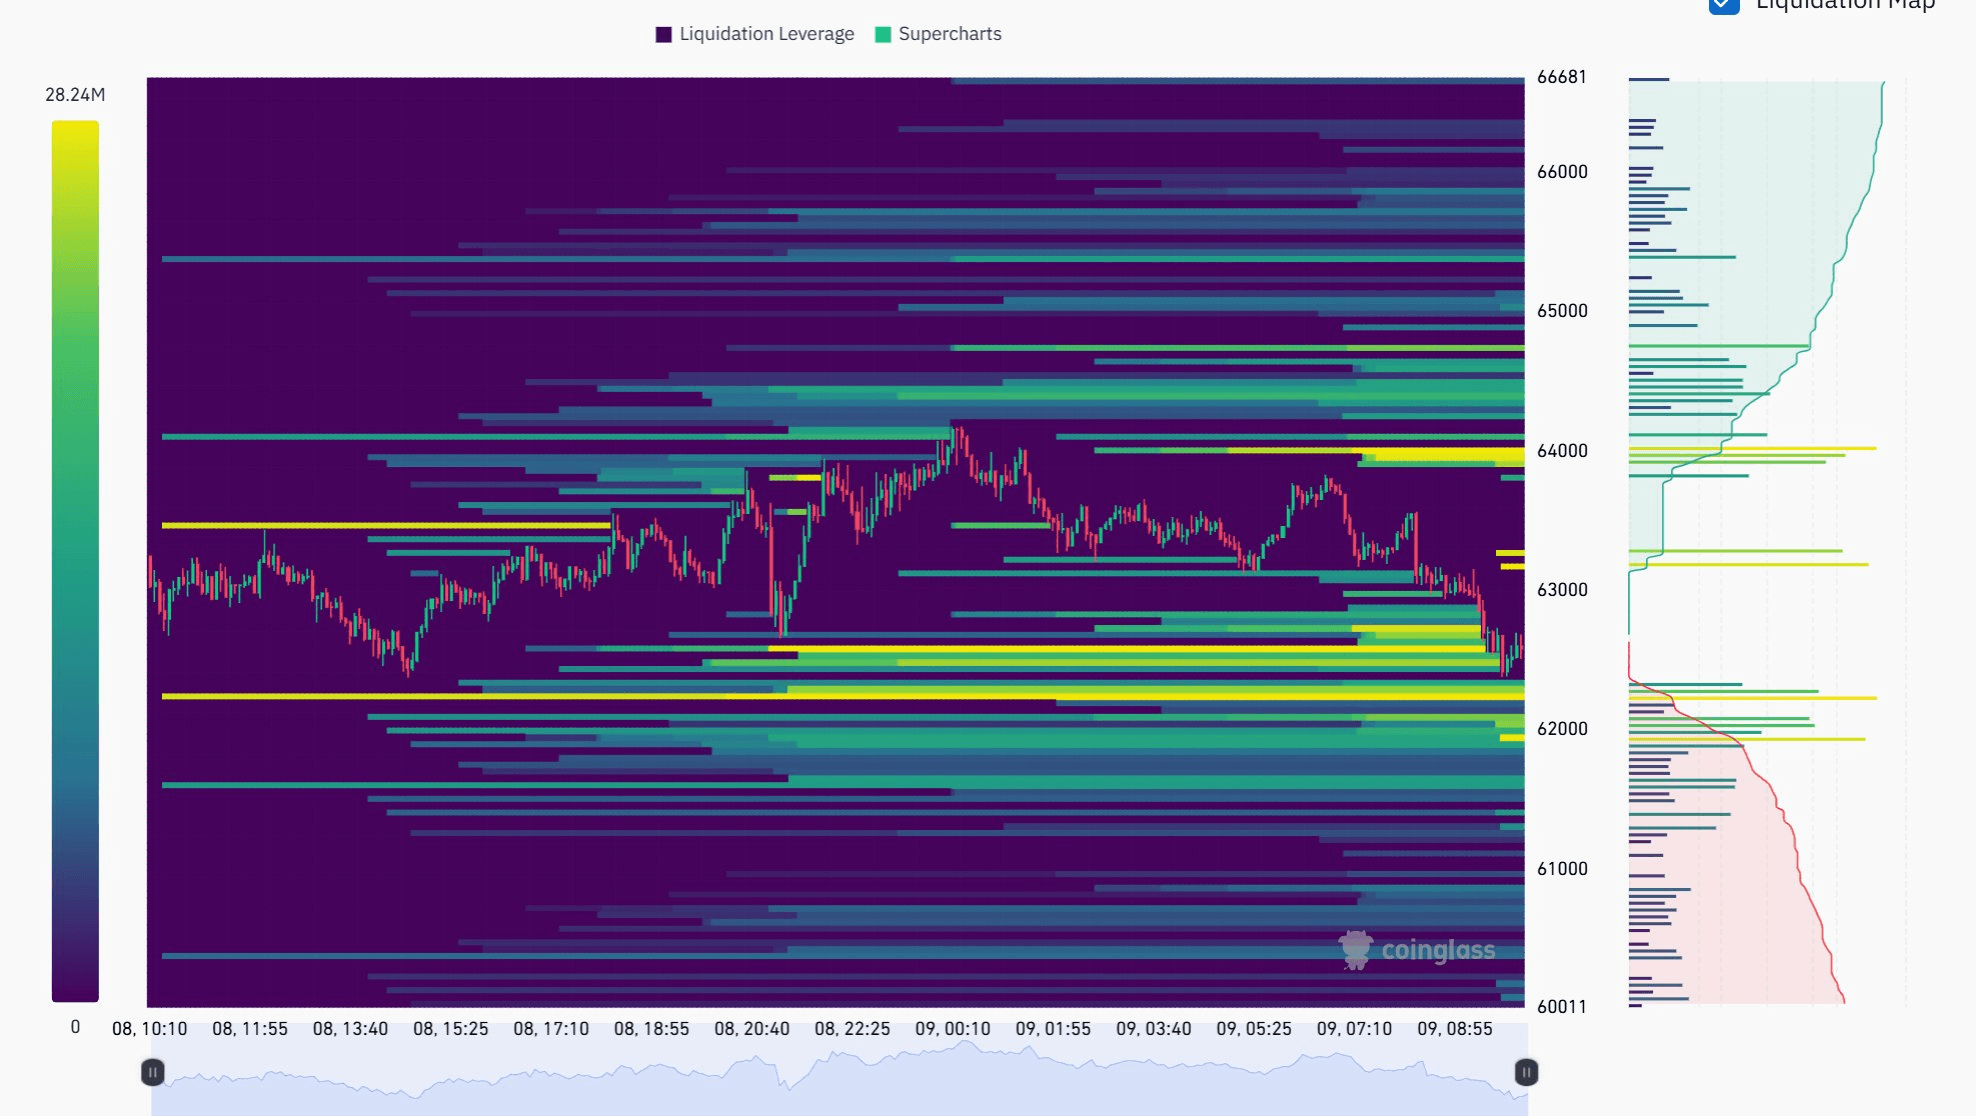Toggle the Supercharts legend series
1976x1116 pixels.
click(x=938, y=34)
